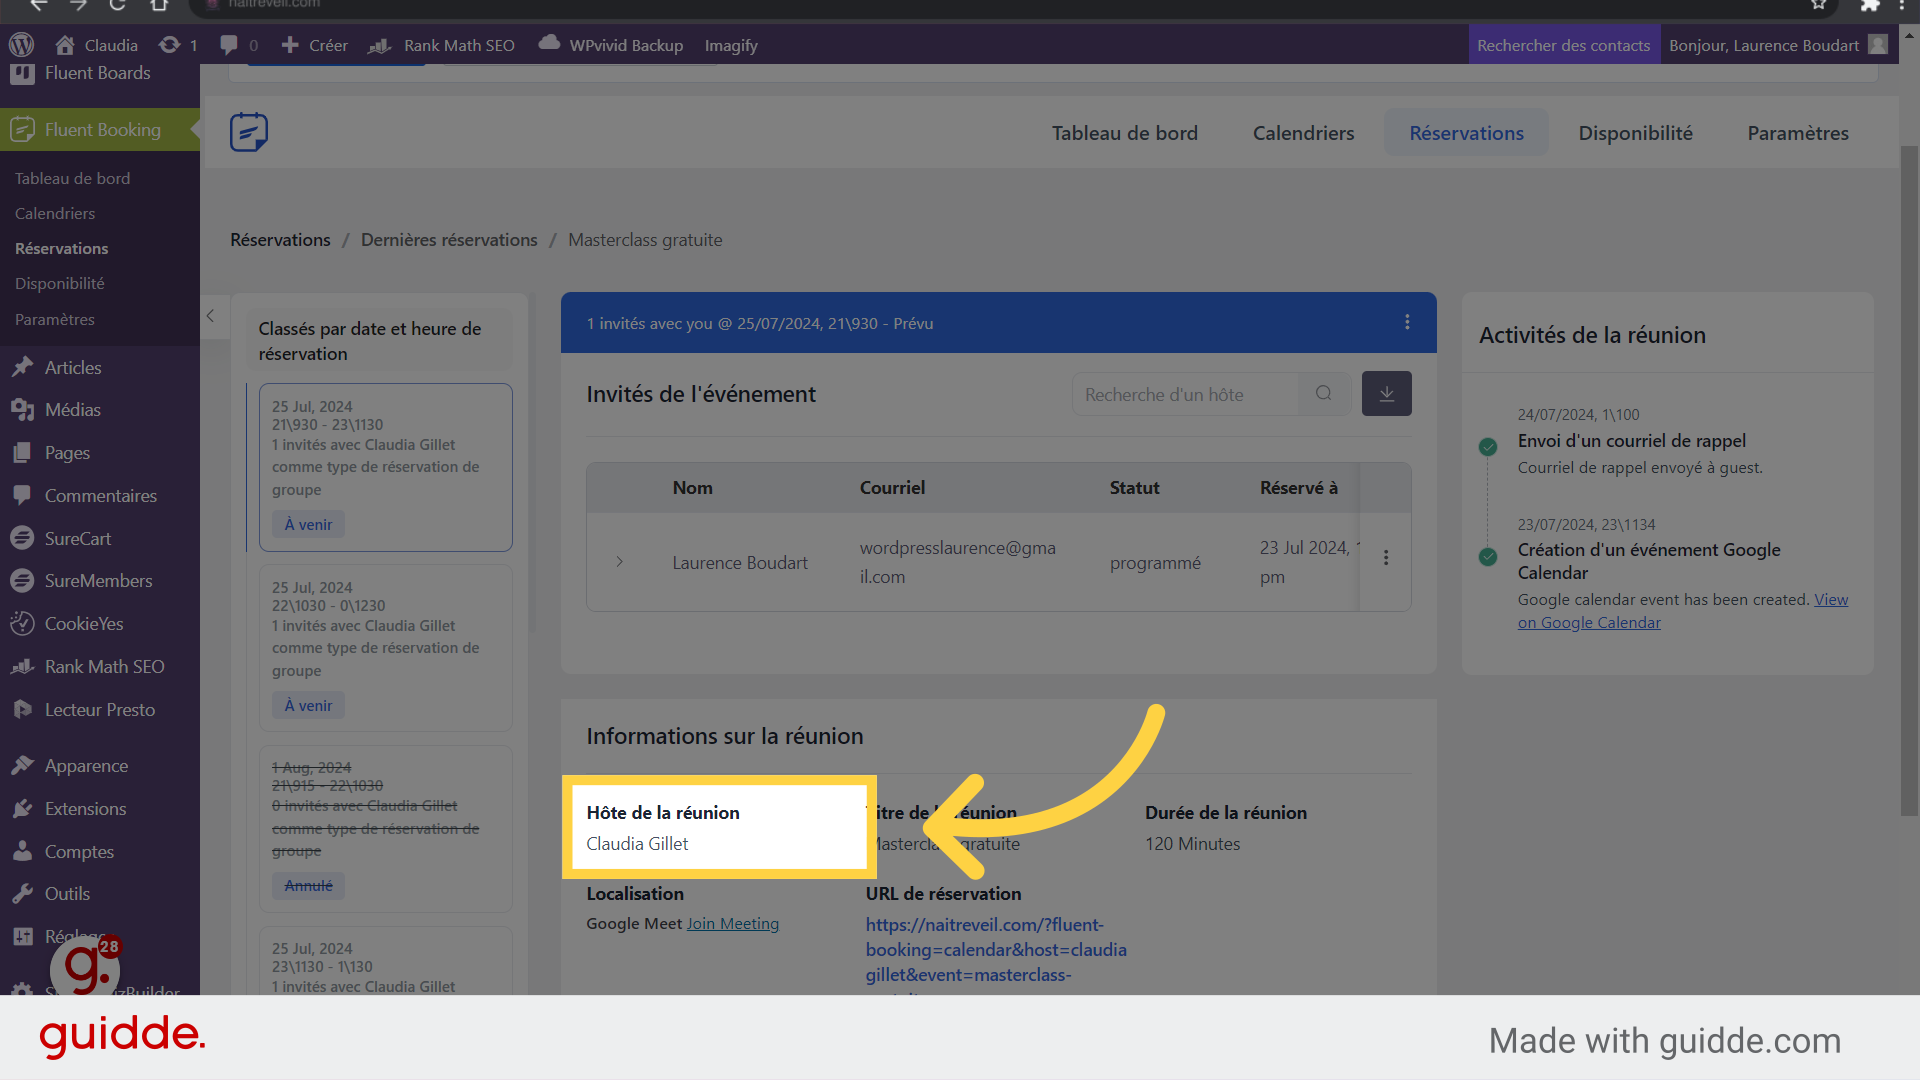Screen dimensions: 1920x1080
Task: Open the Comptes menu in the sidebar
Action: (79, 852)
